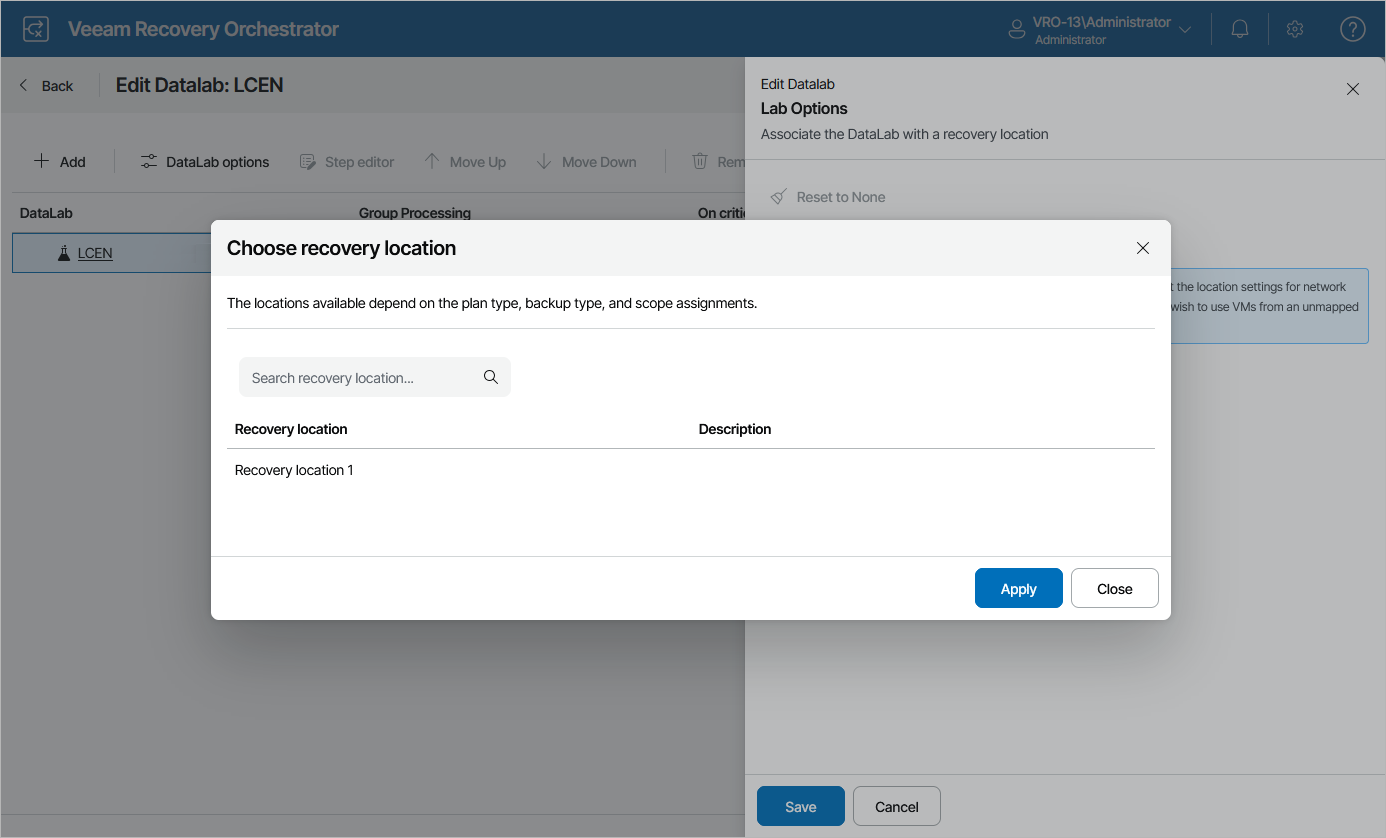
Task: Close the Lab Options side panel
Action: tap(1353, 89)
